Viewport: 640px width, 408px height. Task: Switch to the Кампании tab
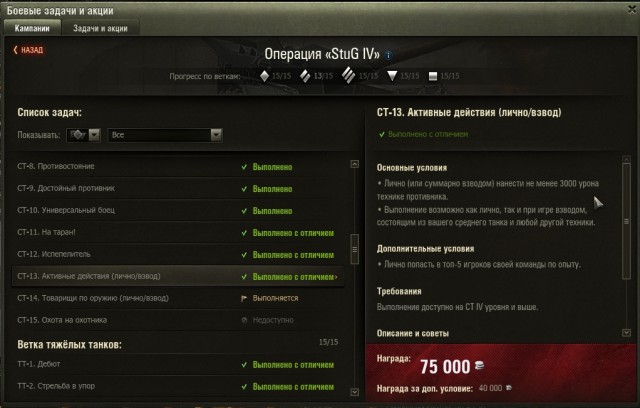(32, 28)
